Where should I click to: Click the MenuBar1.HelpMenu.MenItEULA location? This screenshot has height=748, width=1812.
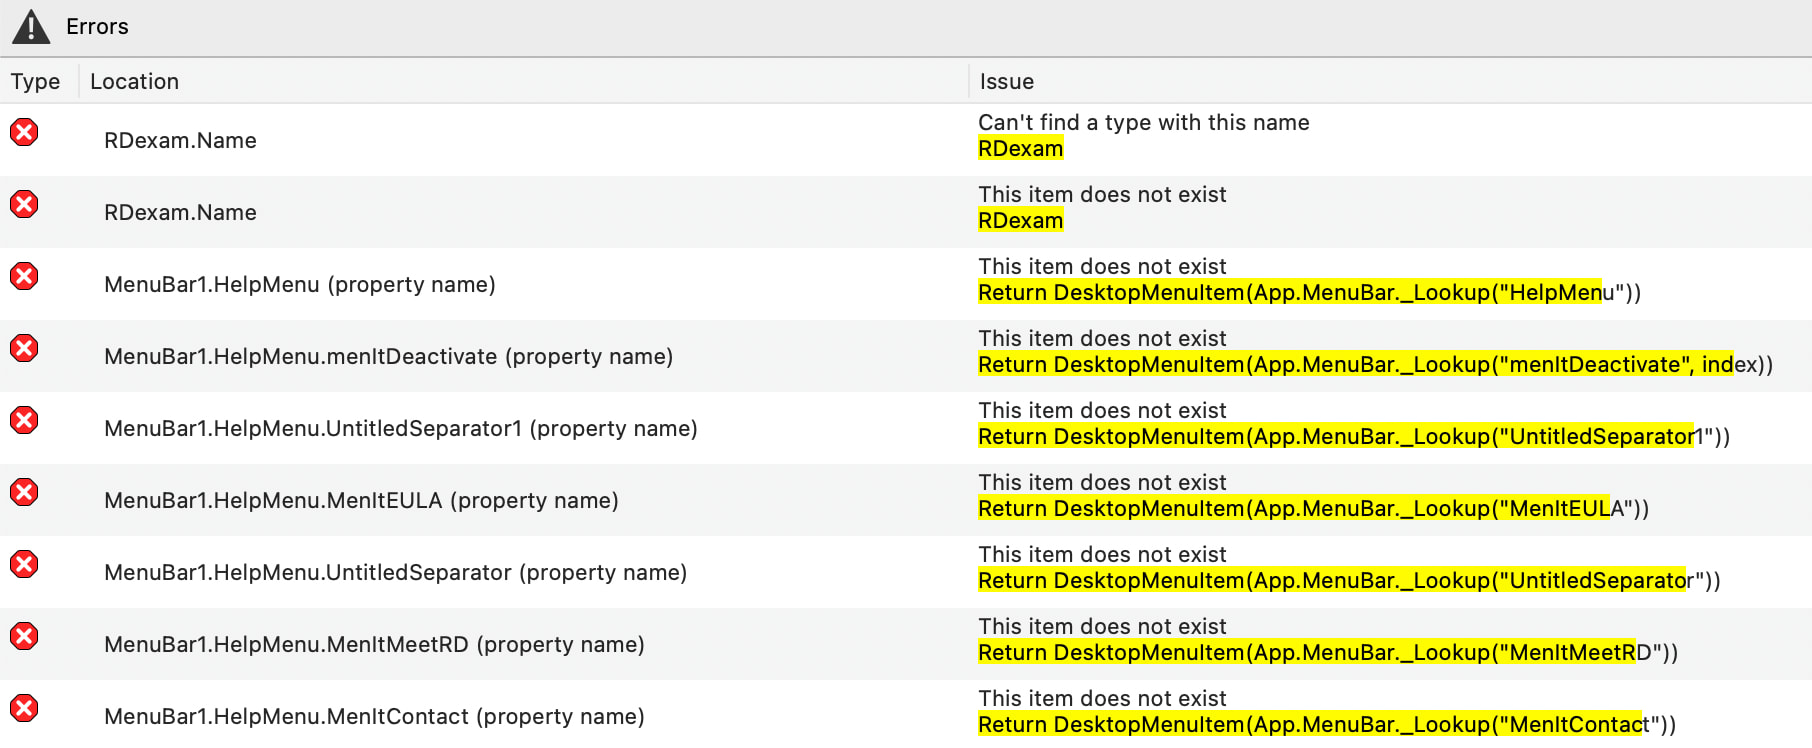pyautogui.click(x=361, y=501)
